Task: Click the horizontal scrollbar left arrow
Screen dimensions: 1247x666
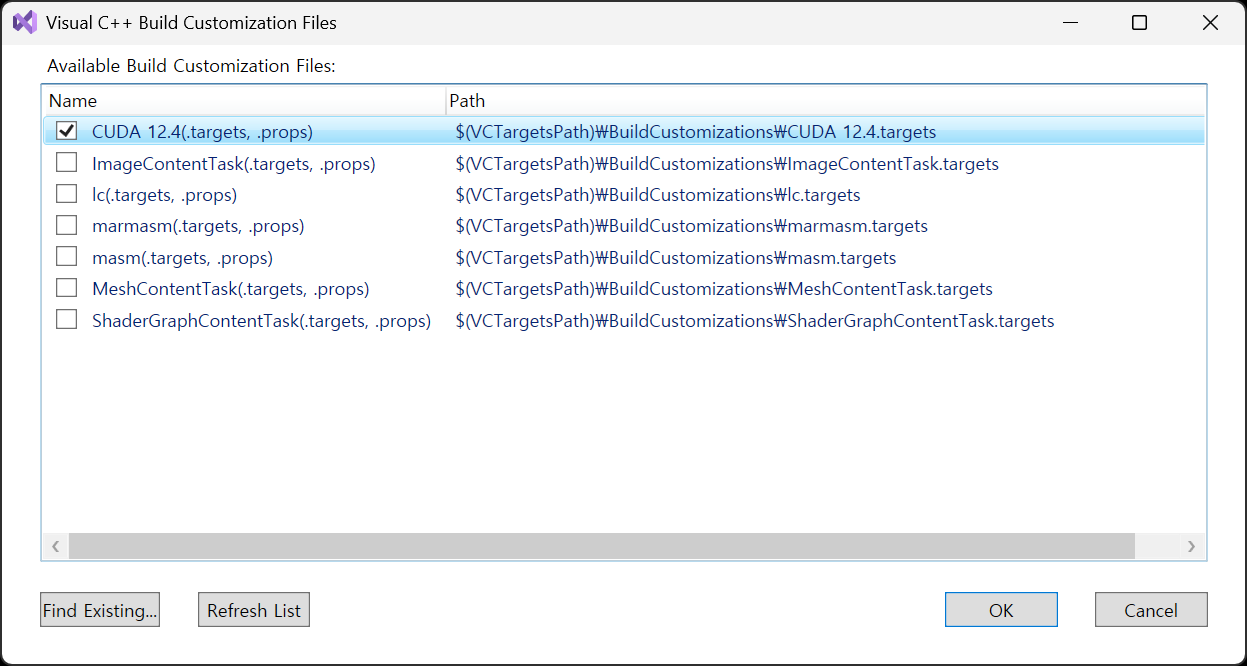Action: point(56,546)
